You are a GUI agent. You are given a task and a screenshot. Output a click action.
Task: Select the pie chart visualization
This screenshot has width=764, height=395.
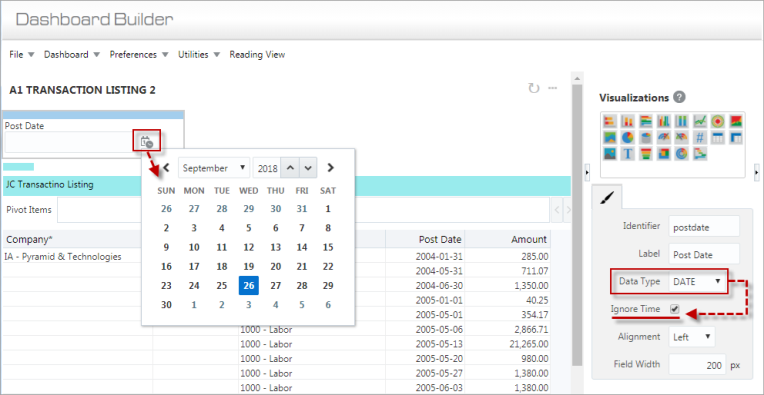[628, 138]
